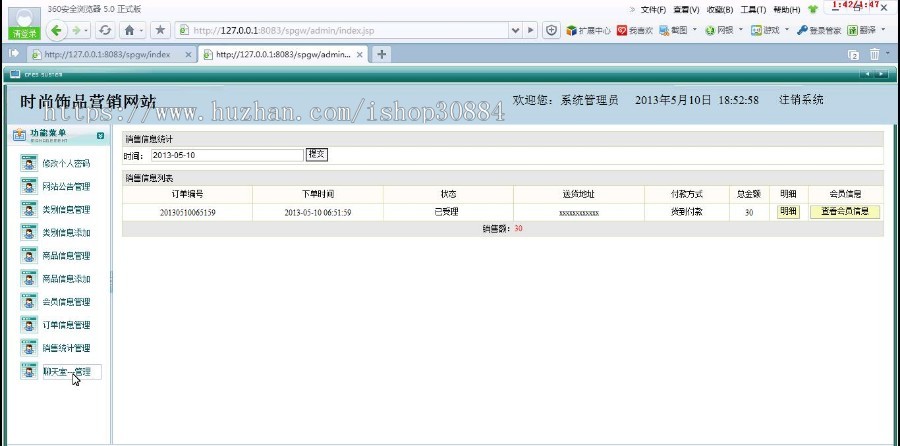
Task: Click the restore closed tabs trash icon
Action: pyautogui.click(x=874, y=54)
